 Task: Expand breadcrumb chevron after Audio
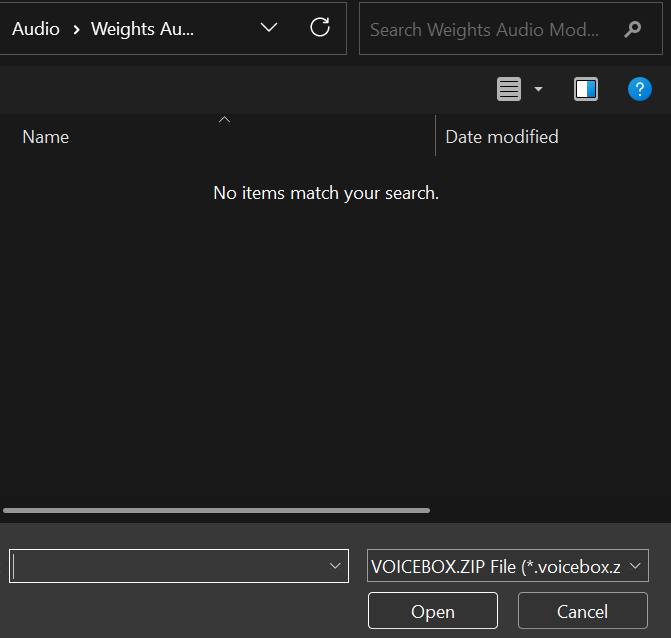76,30
